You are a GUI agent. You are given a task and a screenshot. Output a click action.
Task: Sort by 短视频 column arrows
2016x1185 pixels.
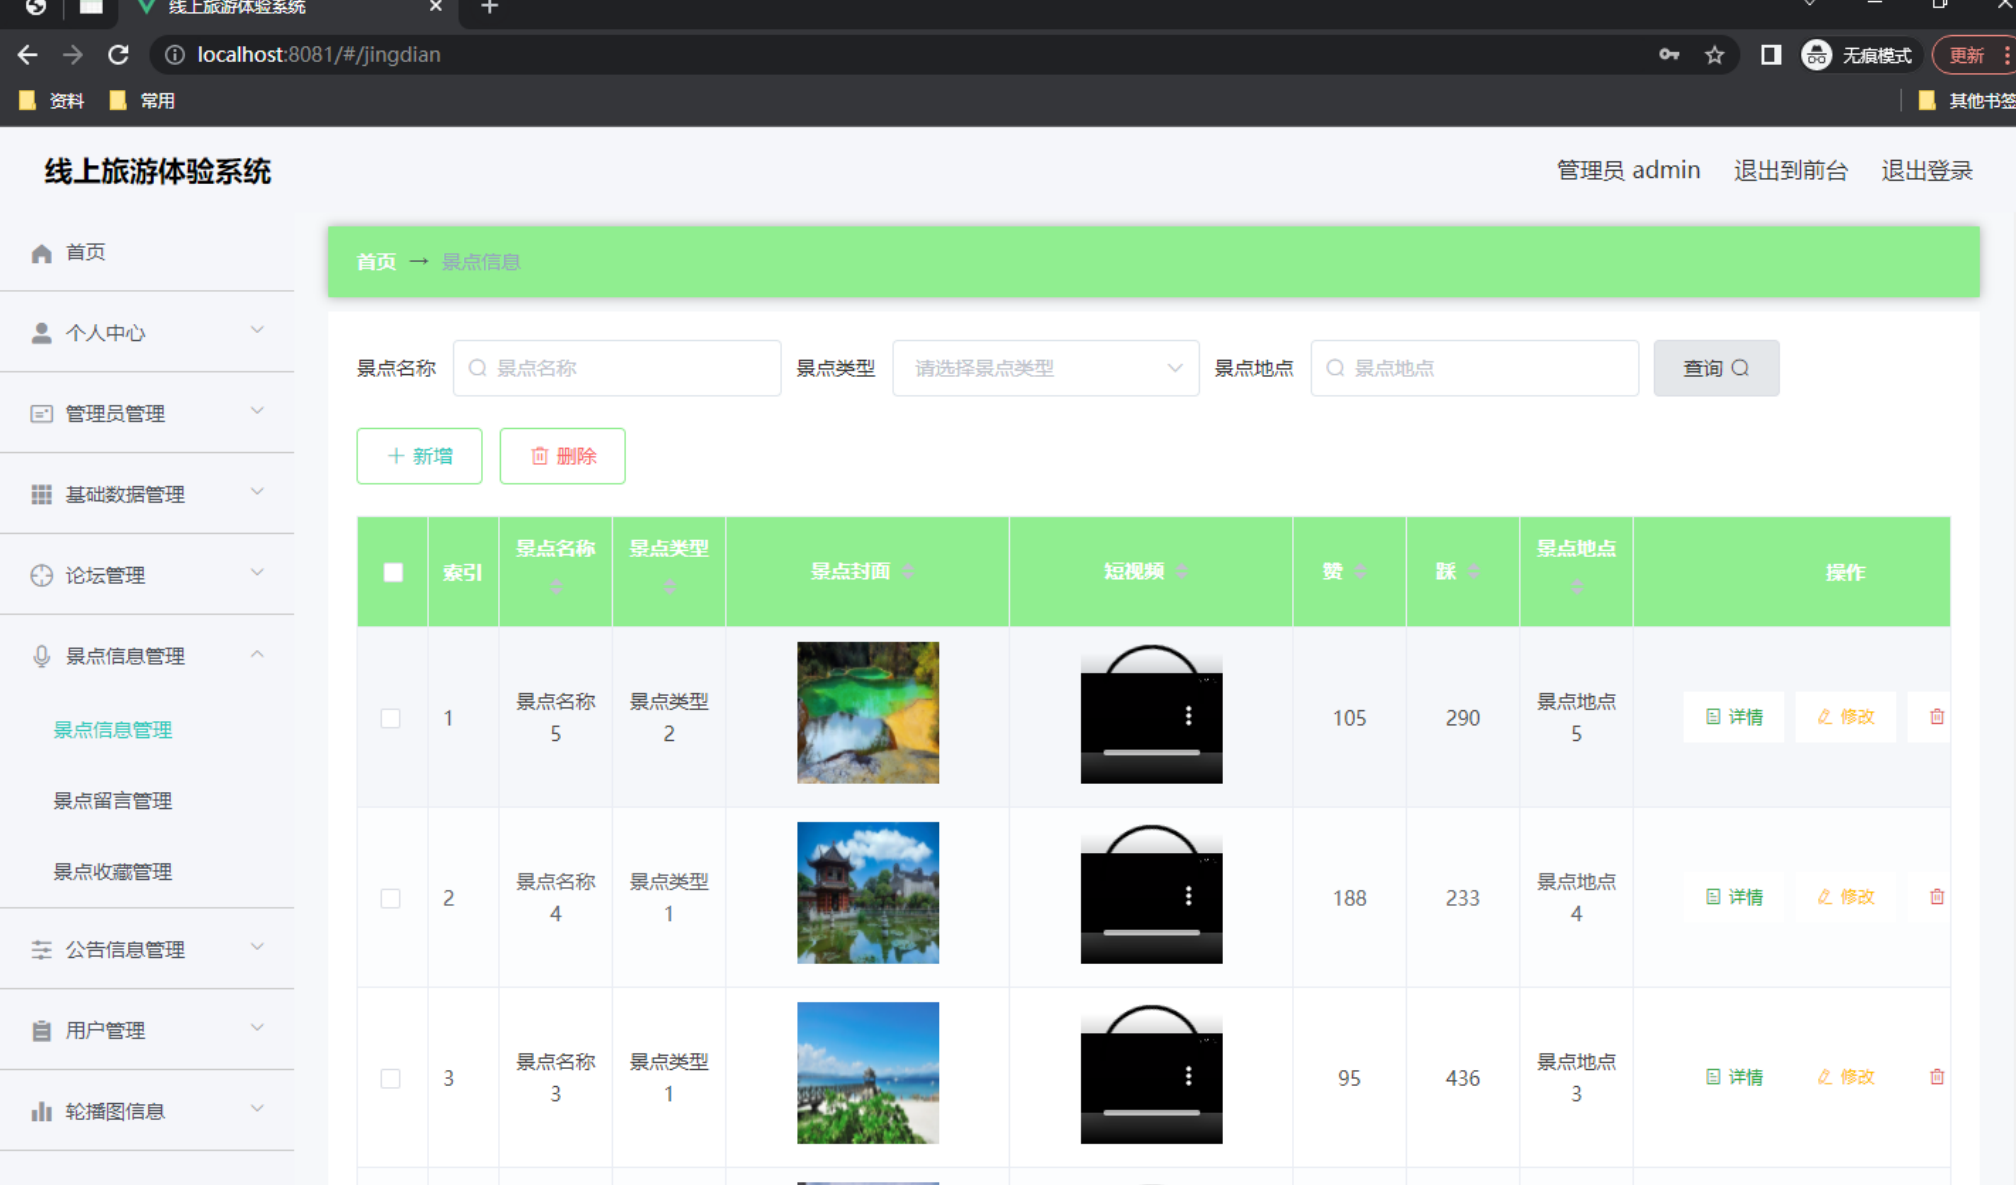click(1182, 572)
